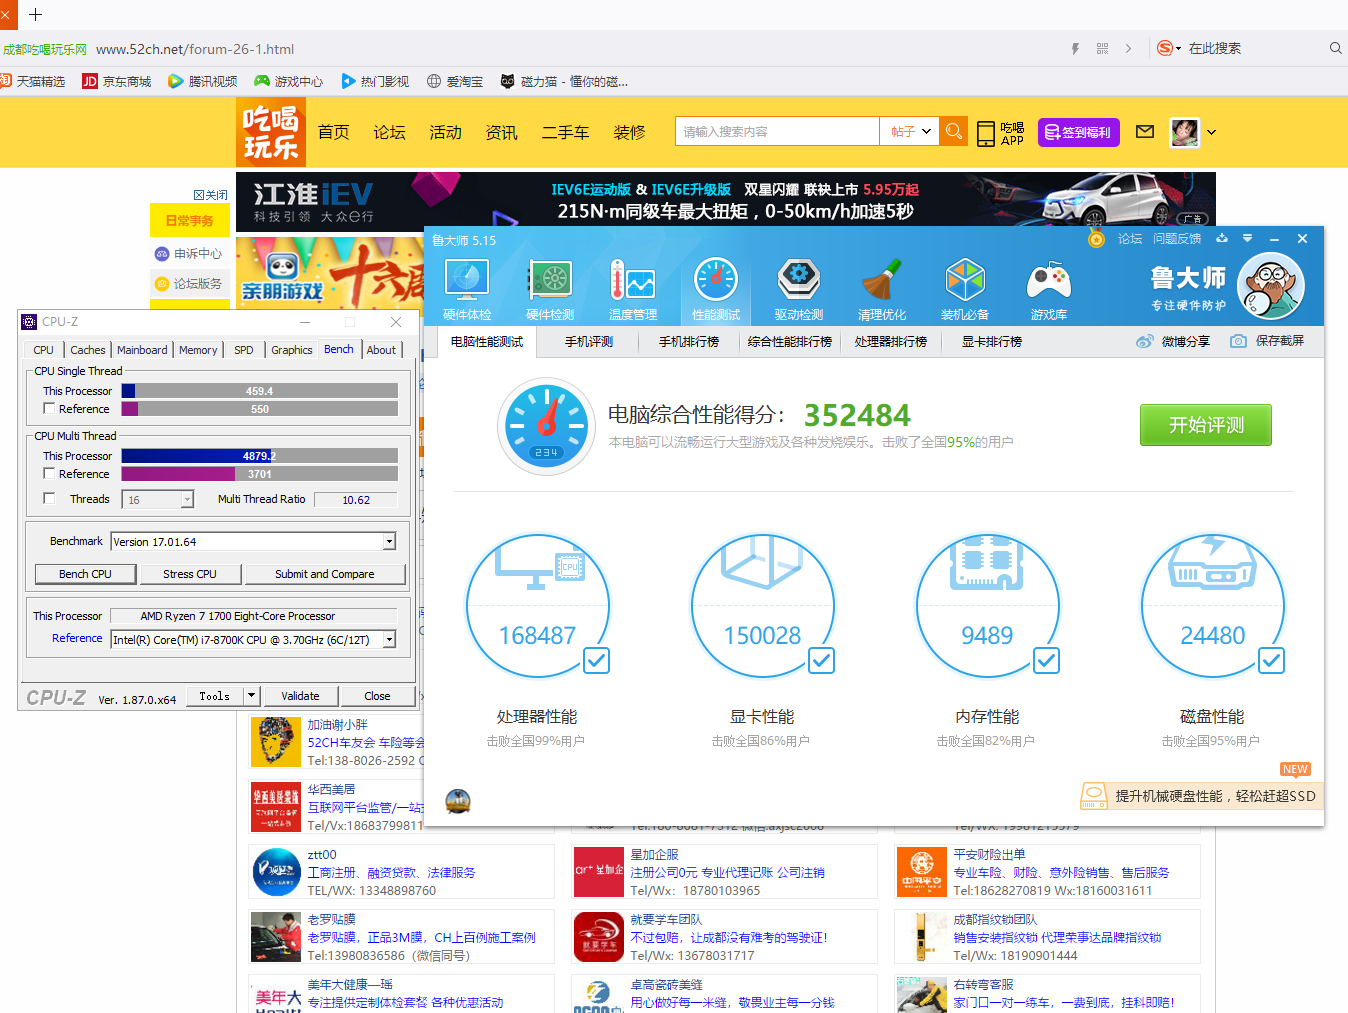
Task: Click the 鲁大师 skin shirt icon
Action: 1221,238
